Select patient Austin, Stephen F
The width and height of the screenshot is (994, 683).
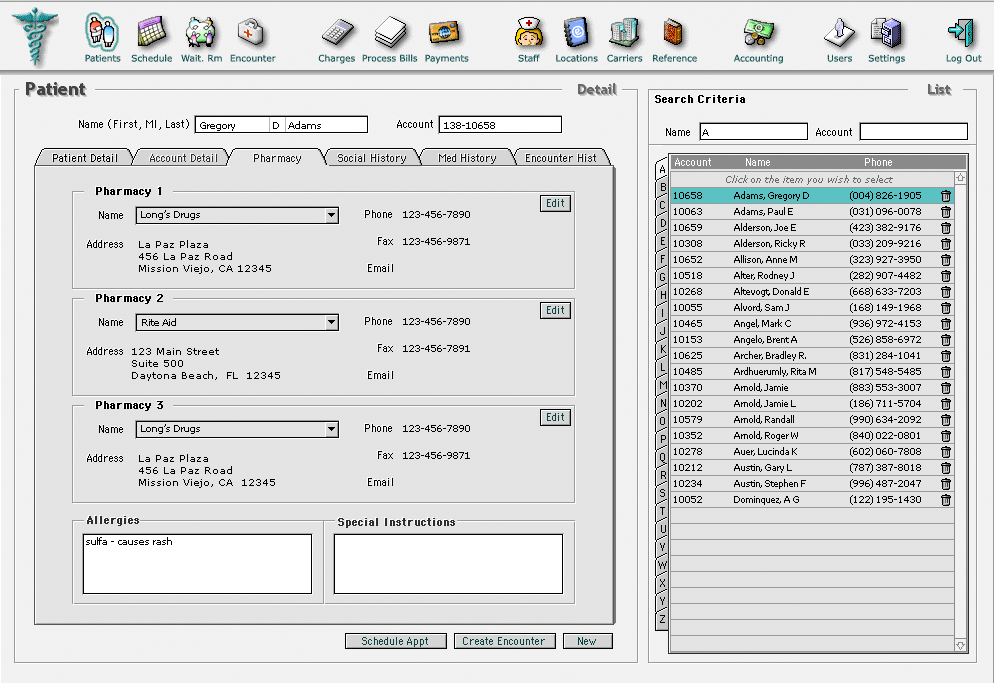coord(812,484)
